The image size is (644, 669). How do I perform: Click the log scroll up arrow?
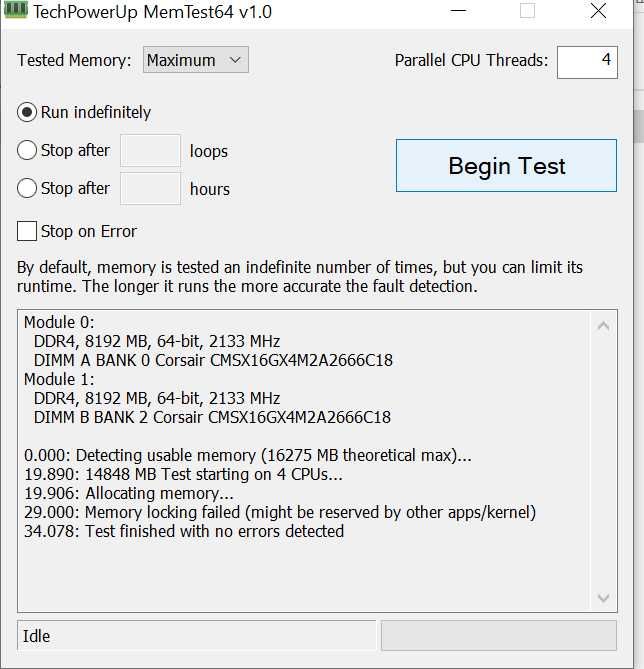point(603,326)
